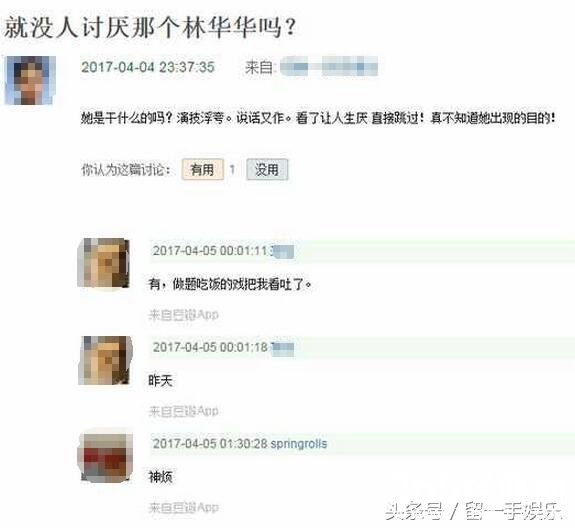Click avatar of the 00:01:18 reply
Screen dimensions: 575x528
click(x=106, y=360)
